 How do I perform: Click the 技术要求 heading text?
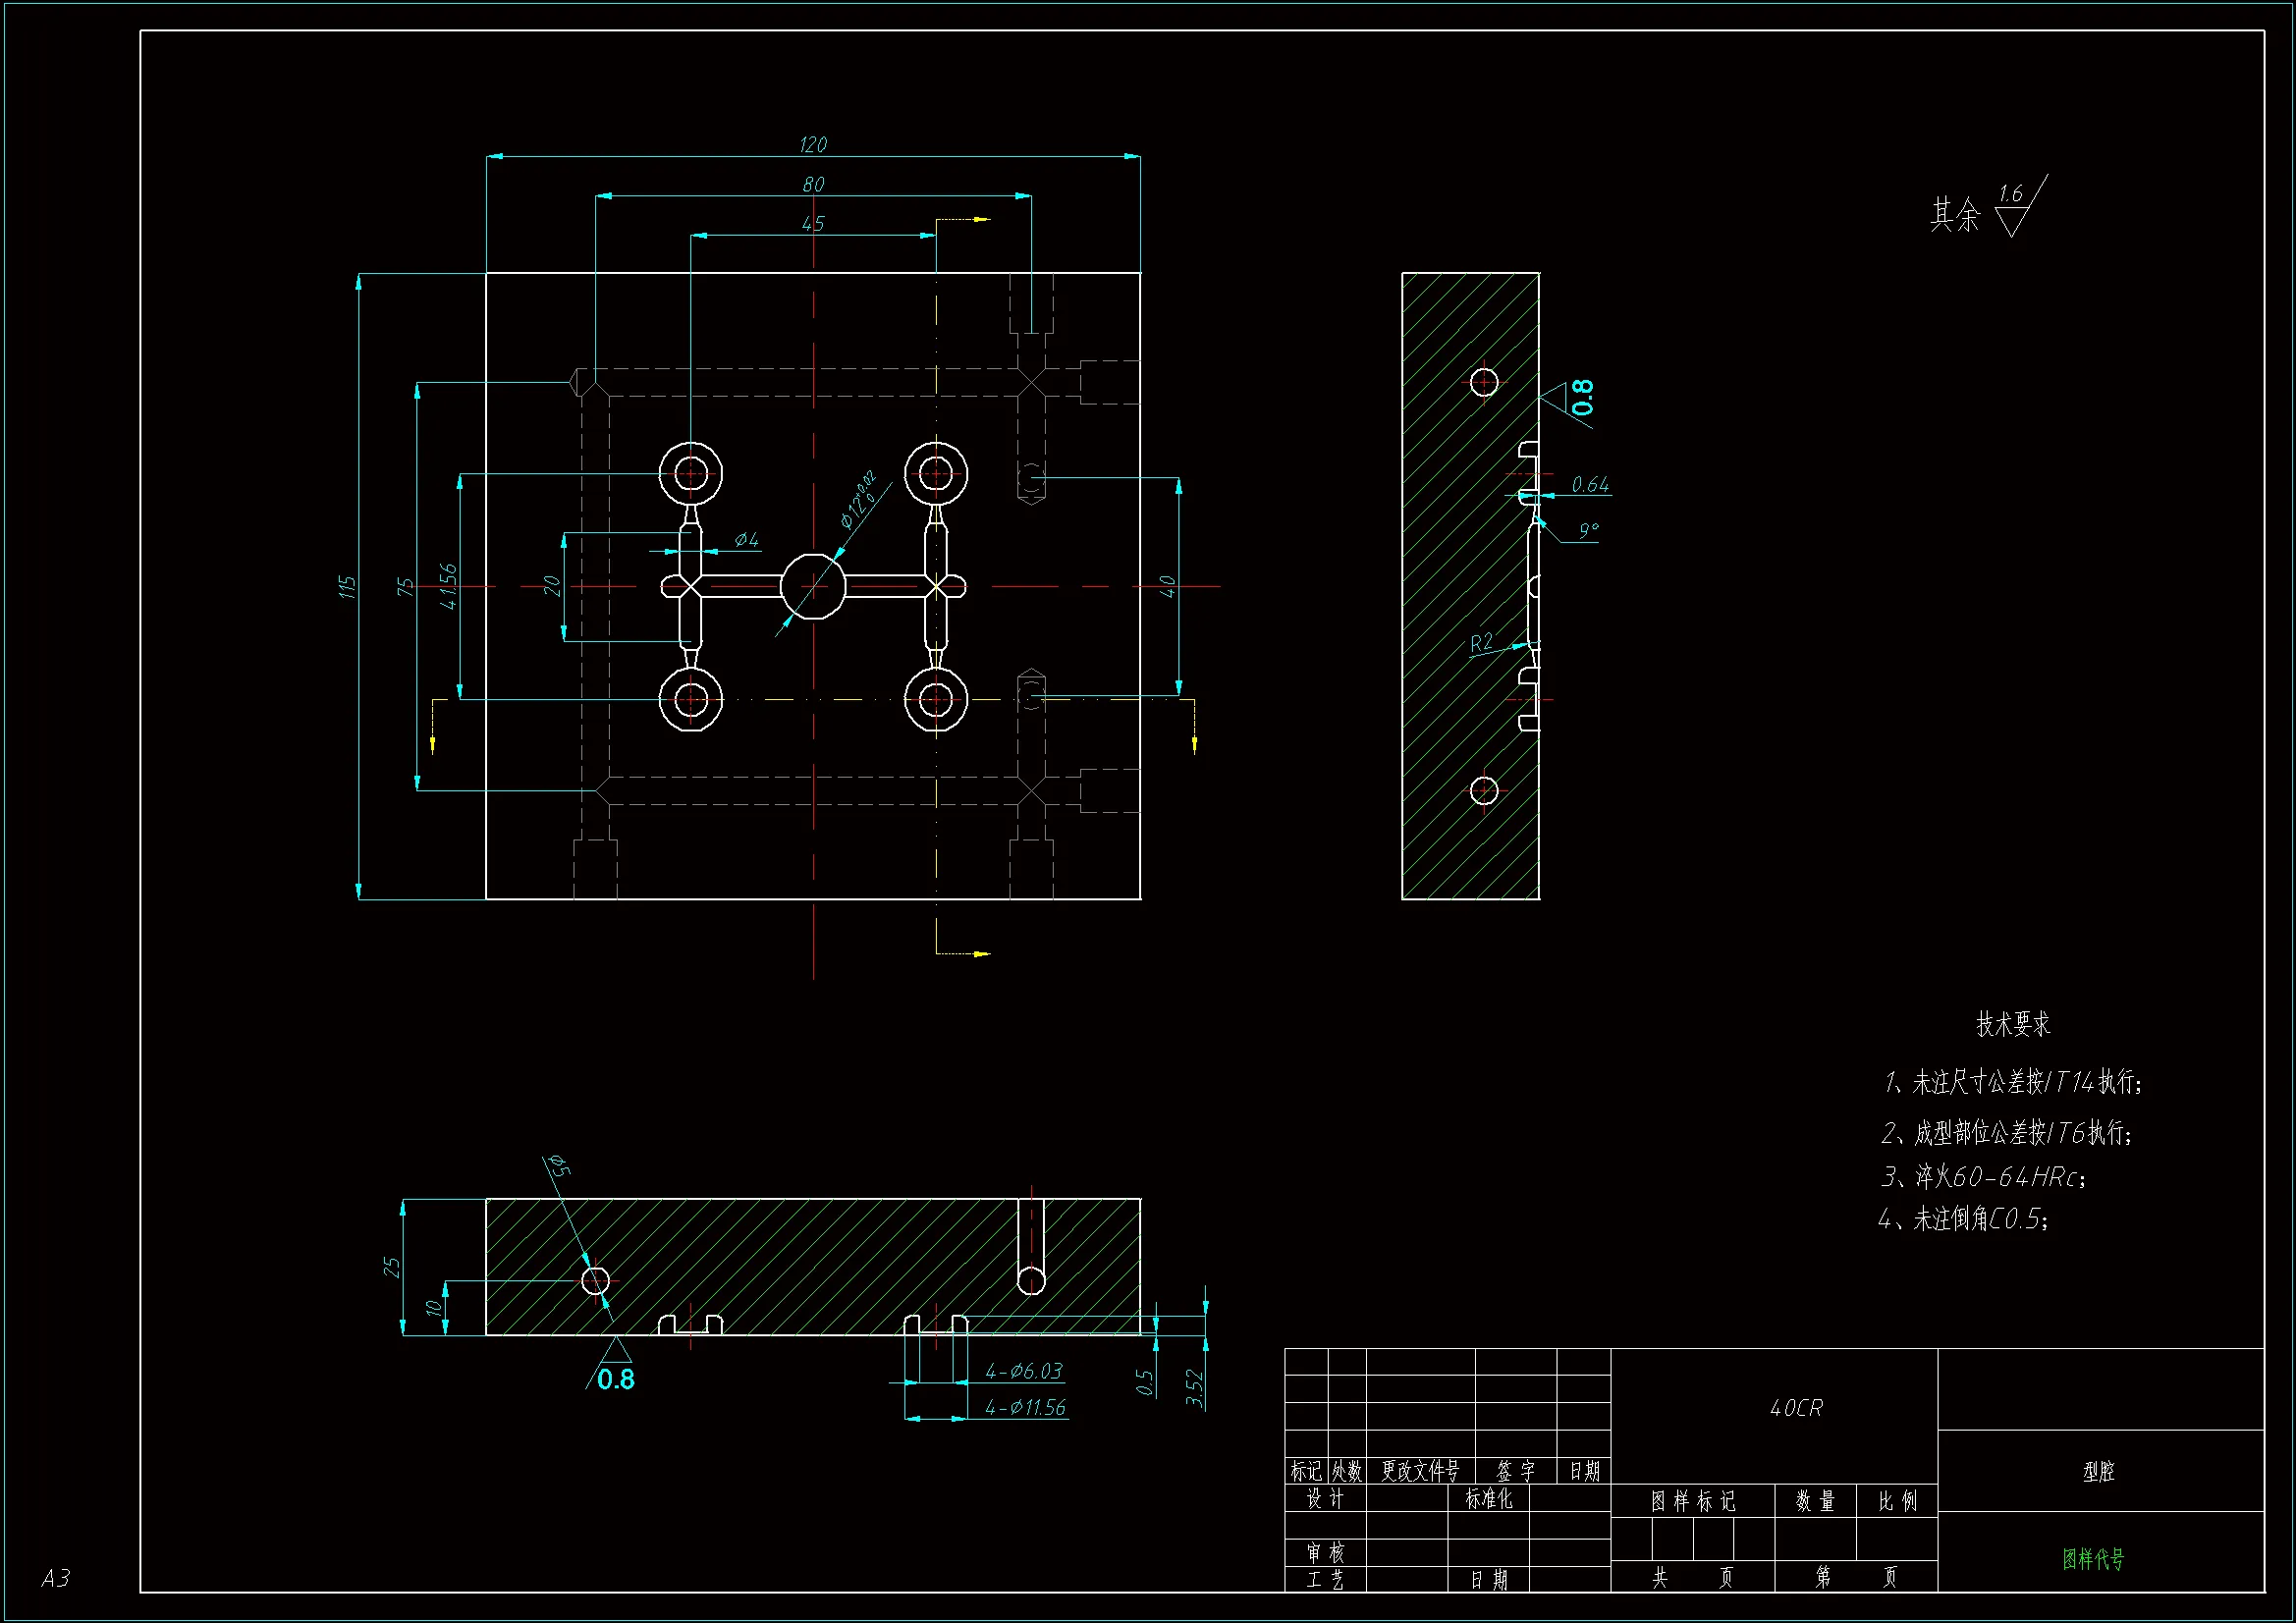pyautogui.click(x=2012, y=1024)
